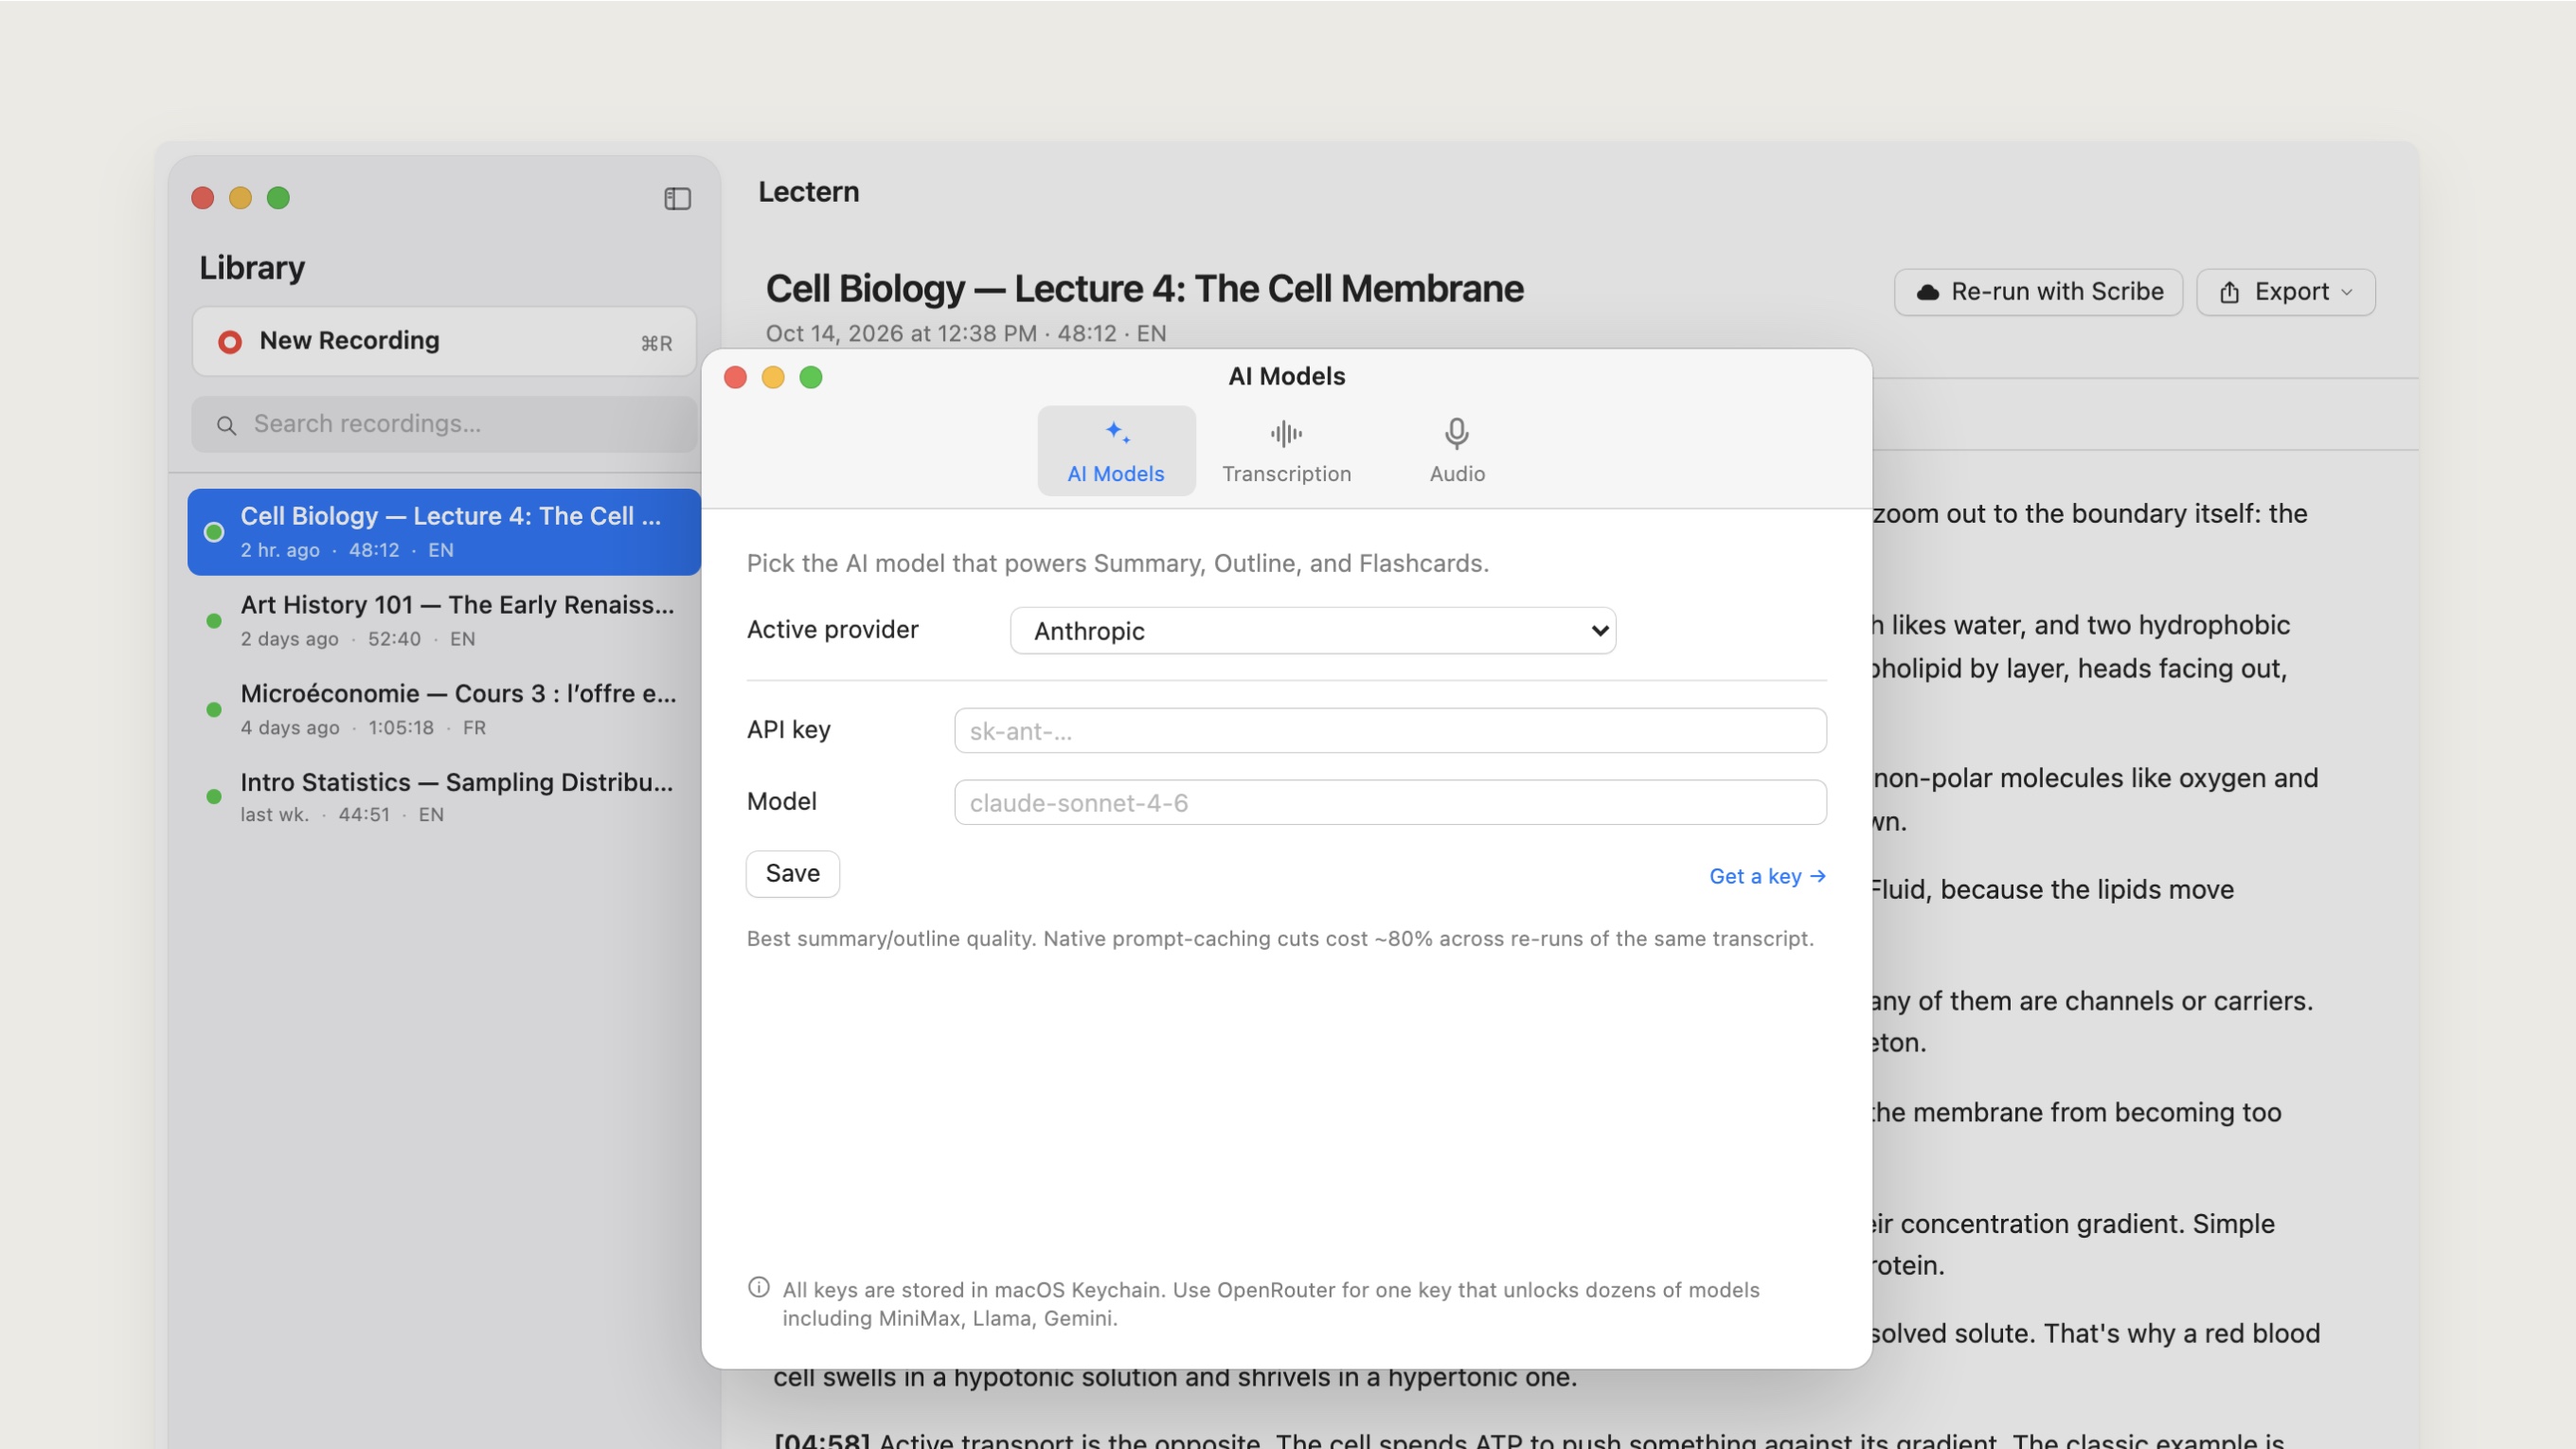Click Re-run with Scribe label
This screenshot has height=1449, width=2576.
pos(2056,292)
